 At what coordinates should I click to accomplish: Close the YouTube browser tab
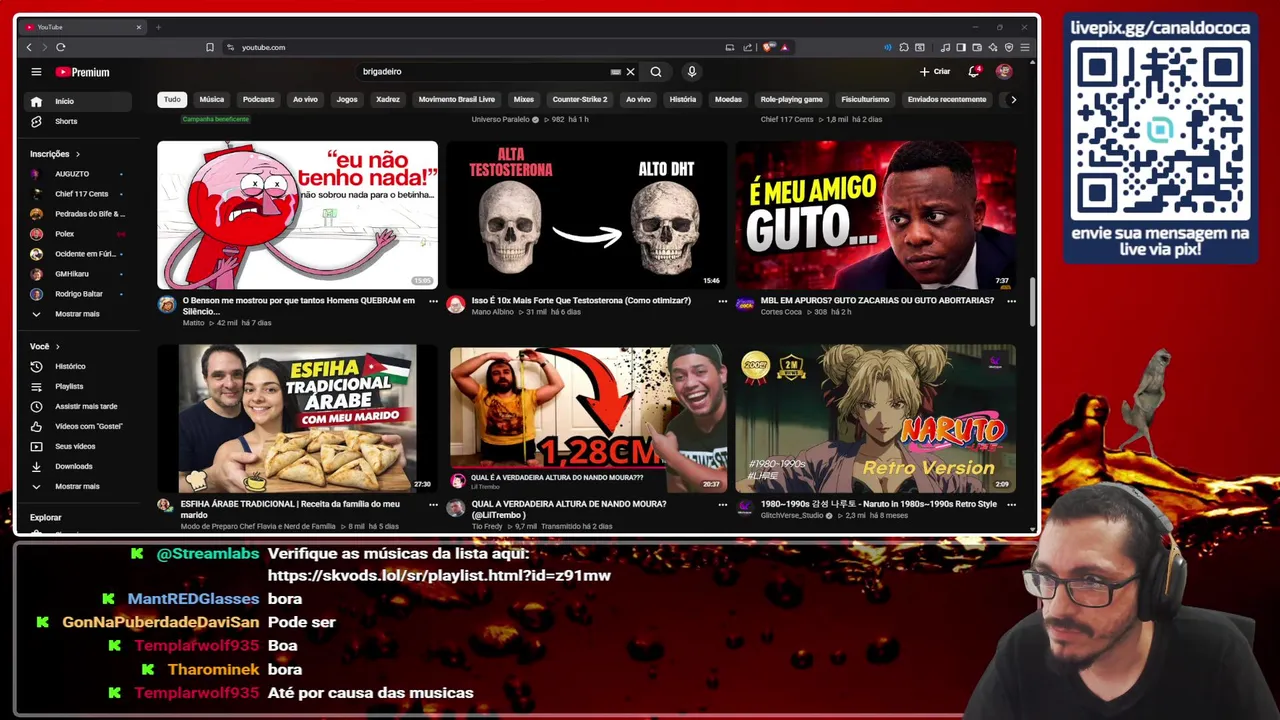click(138, 27)
